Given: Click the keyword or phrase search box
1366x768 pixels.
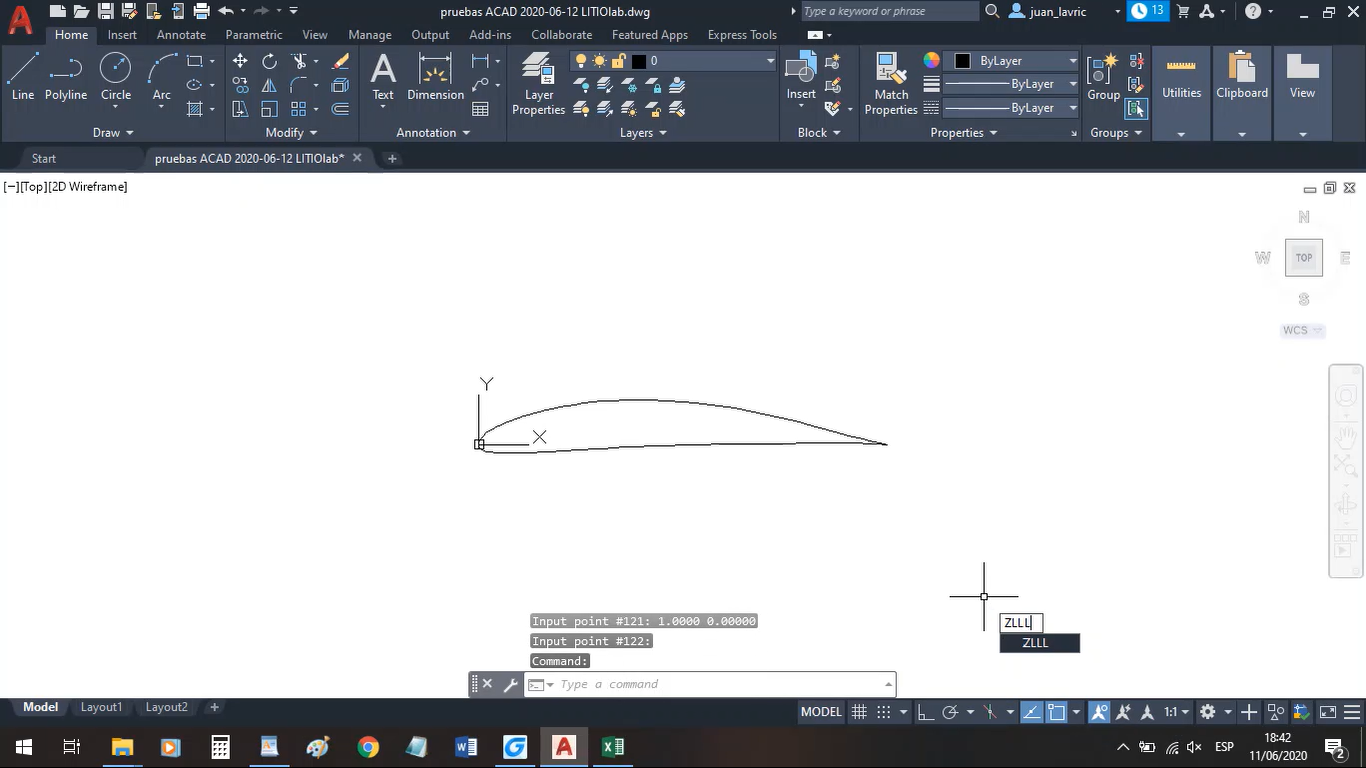Looking at the screenshot, I should click(889, 11).
